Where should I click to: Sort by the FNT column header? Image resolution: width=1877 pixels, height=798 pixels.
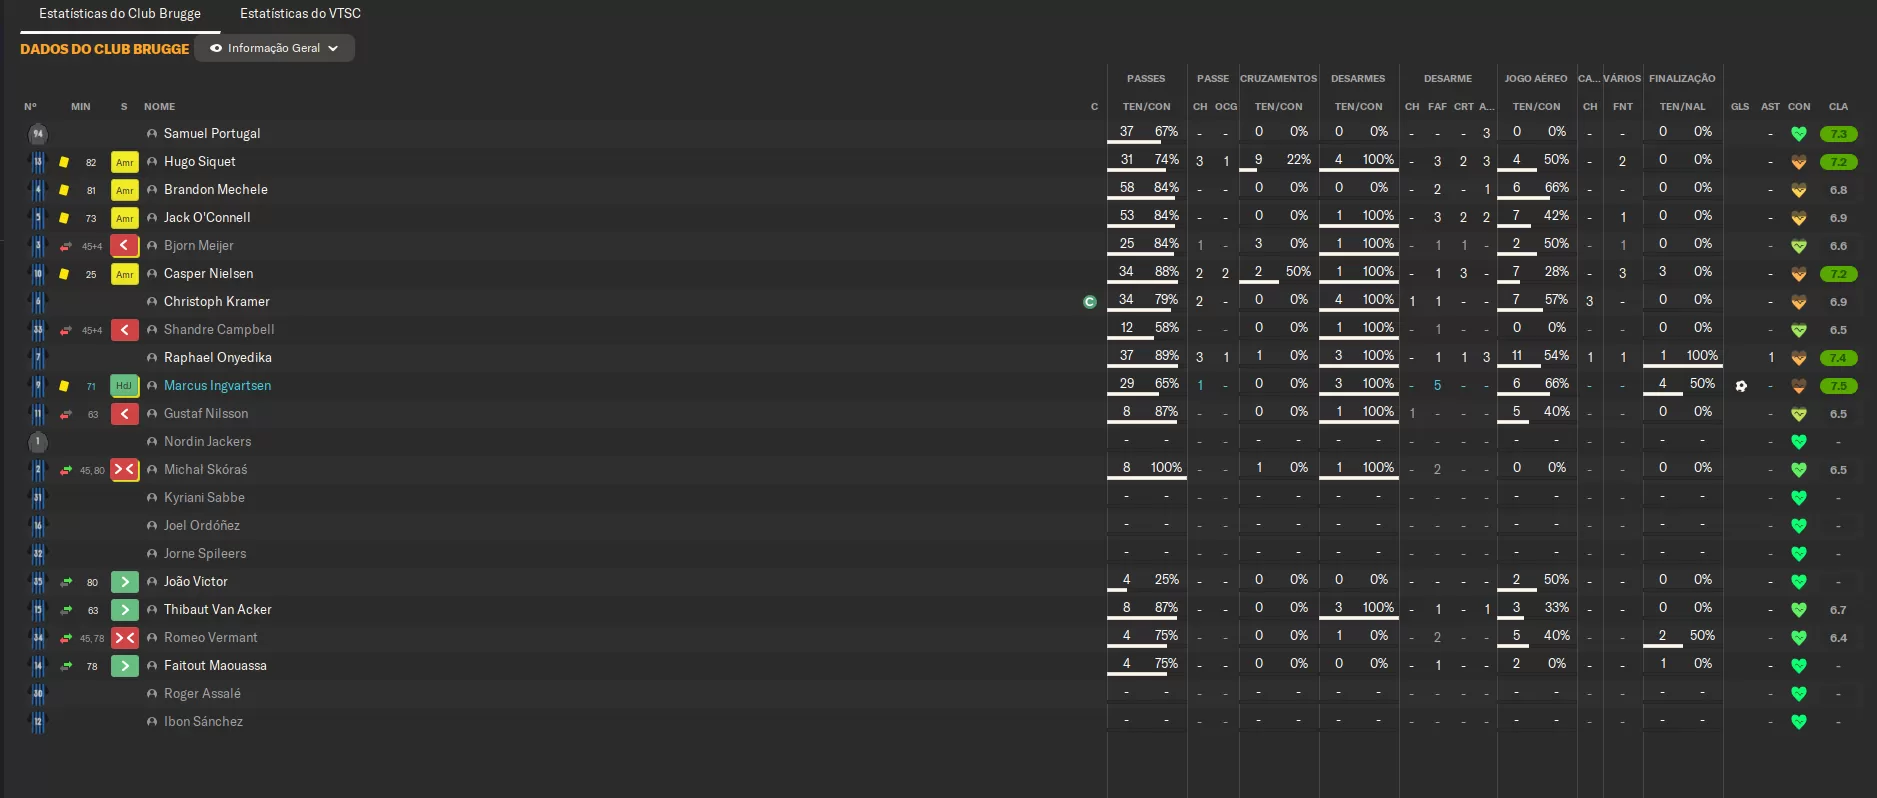(x=1623, y=107)
